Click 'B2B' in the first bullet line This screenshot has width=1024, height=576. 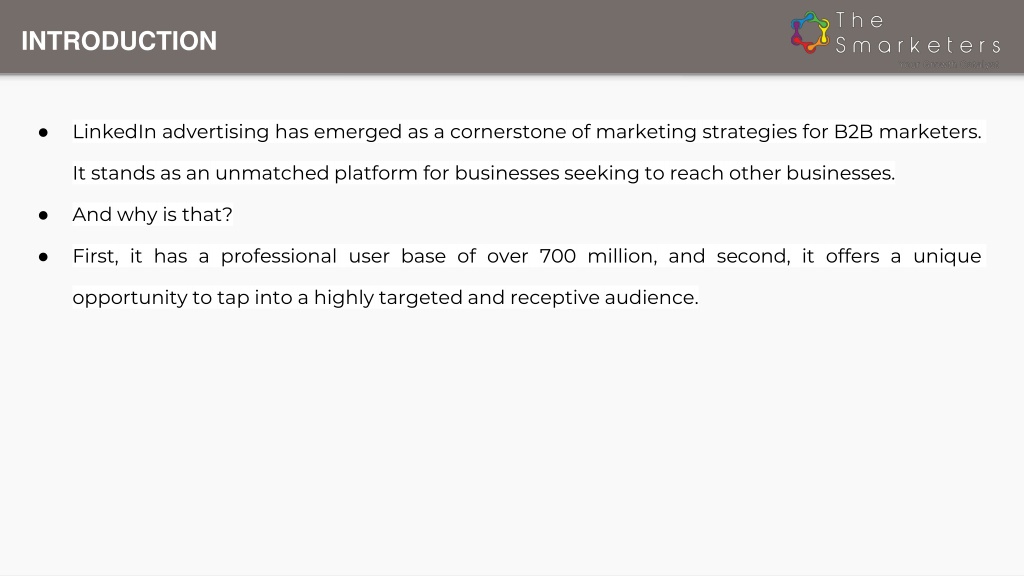854,132
